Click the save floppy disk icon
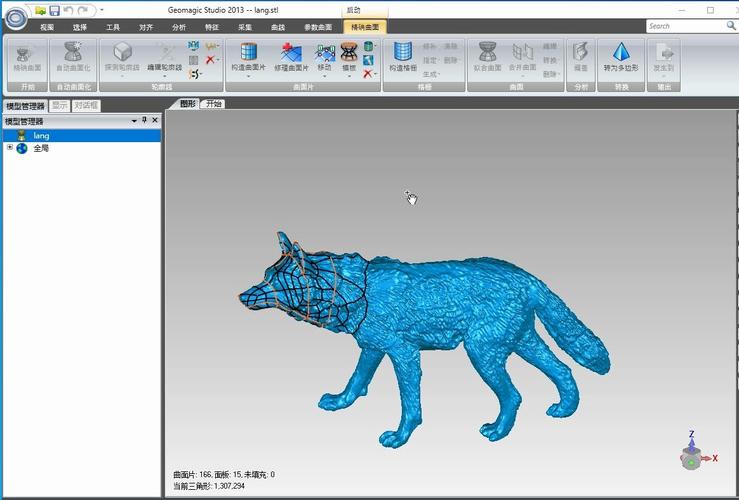The height and width of the screenshot is (500, 739). 54,10
